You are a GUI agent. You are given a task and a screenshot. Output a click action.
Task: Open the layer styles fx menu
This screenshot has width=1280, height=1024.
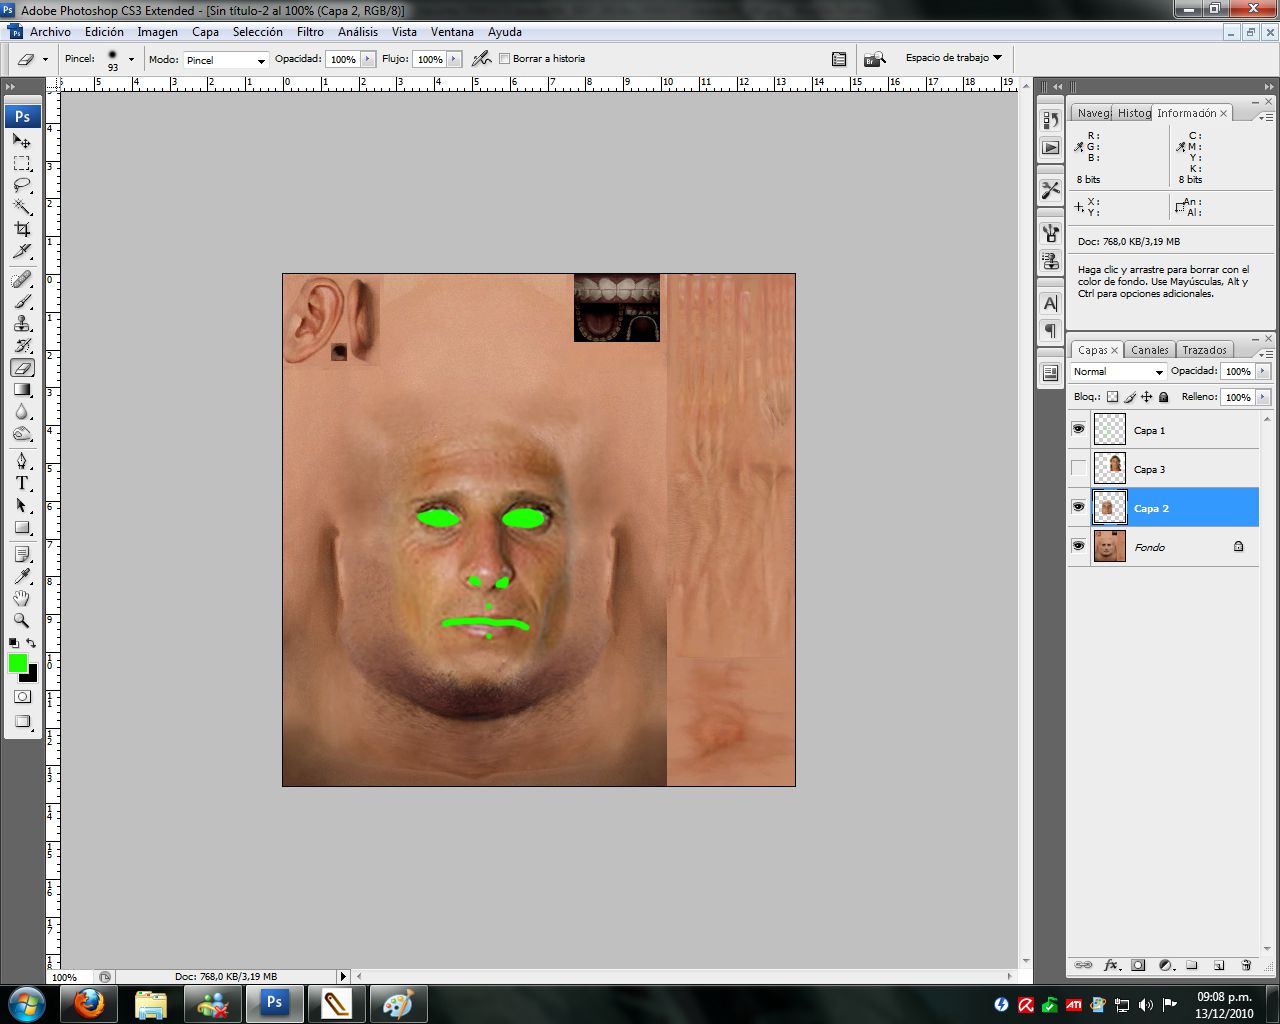(1111, 965)
